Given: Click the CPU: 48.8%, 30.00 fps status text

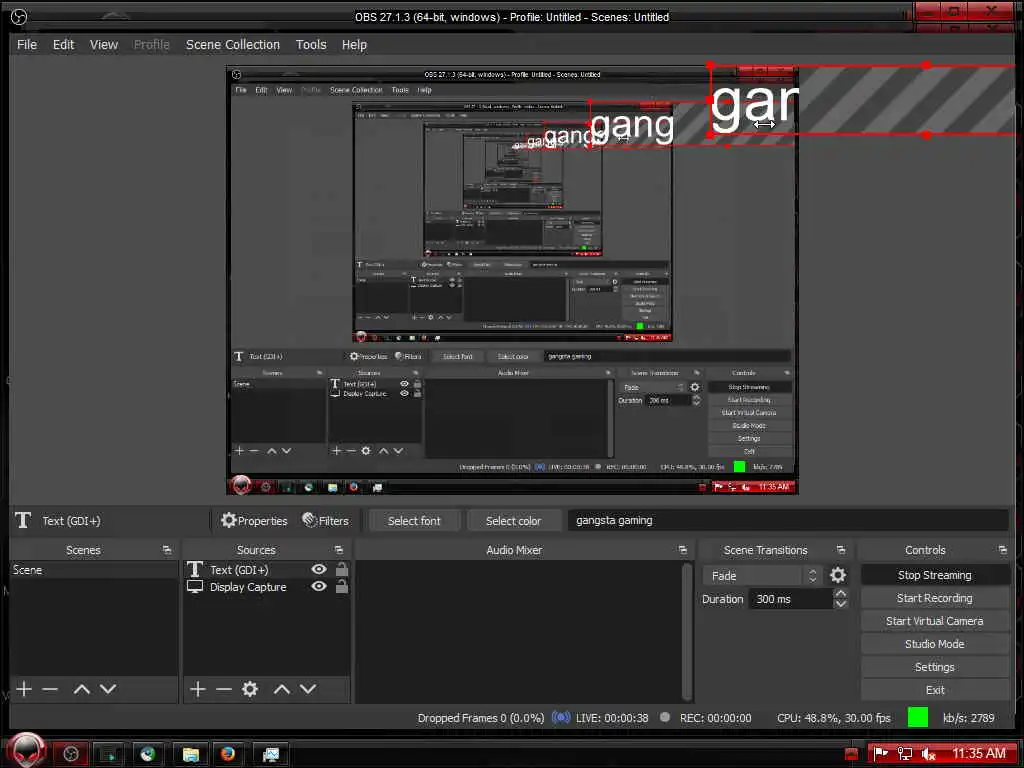Looking at the screenshot, I should pos(834,718).
